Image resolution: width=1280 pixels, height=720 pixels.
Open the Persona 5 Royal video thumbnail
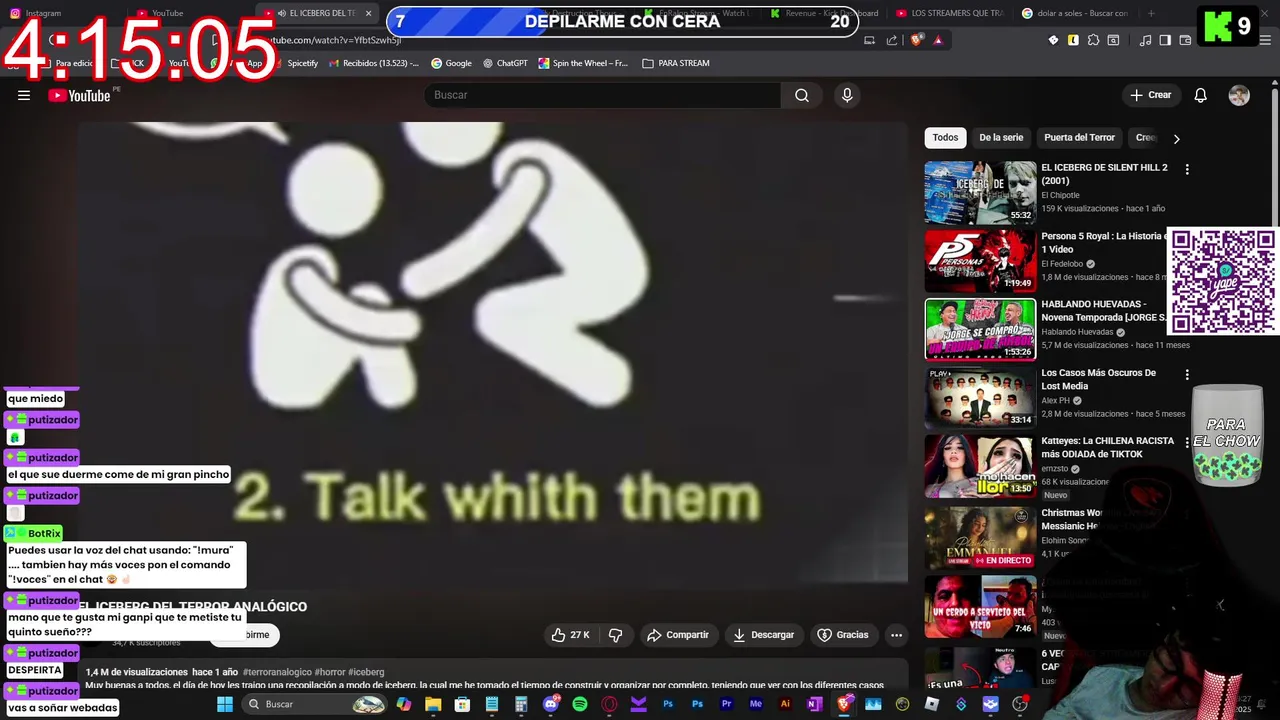tap(980, 261)
